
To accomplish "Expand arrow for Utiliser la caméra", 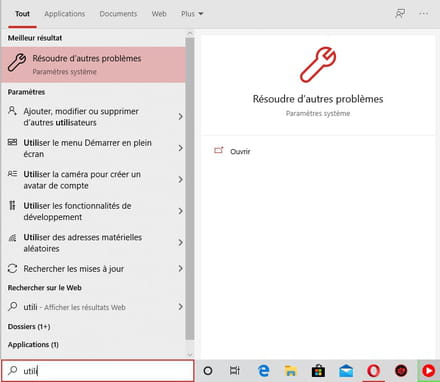I will [x=180, y=180].
